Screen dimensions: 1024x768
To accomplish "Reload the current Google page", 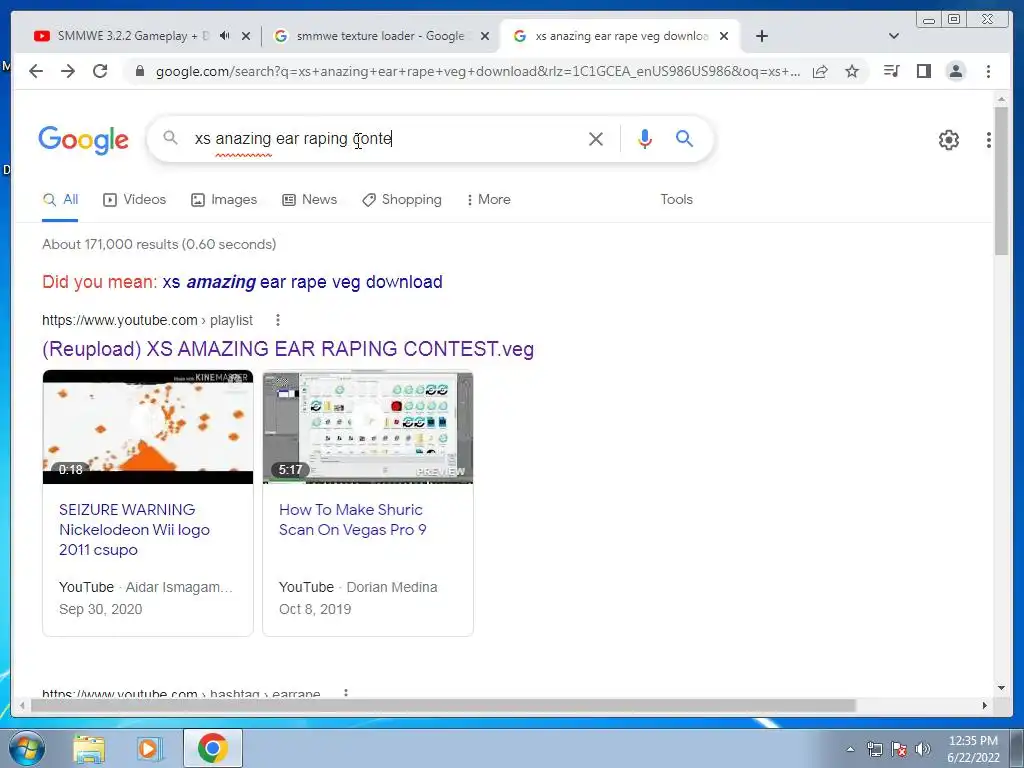I will click(x=100, y=71).
